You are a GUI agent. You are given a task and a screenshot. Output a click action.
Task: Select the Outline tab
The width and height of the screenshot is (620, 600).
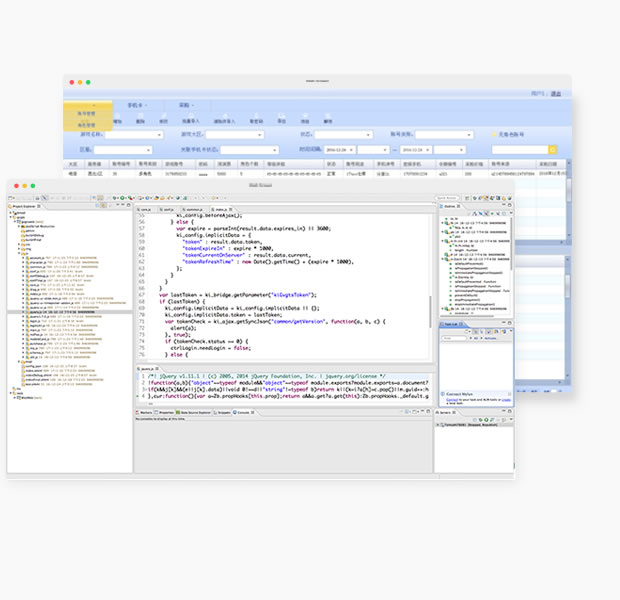(x=450, y=206)
